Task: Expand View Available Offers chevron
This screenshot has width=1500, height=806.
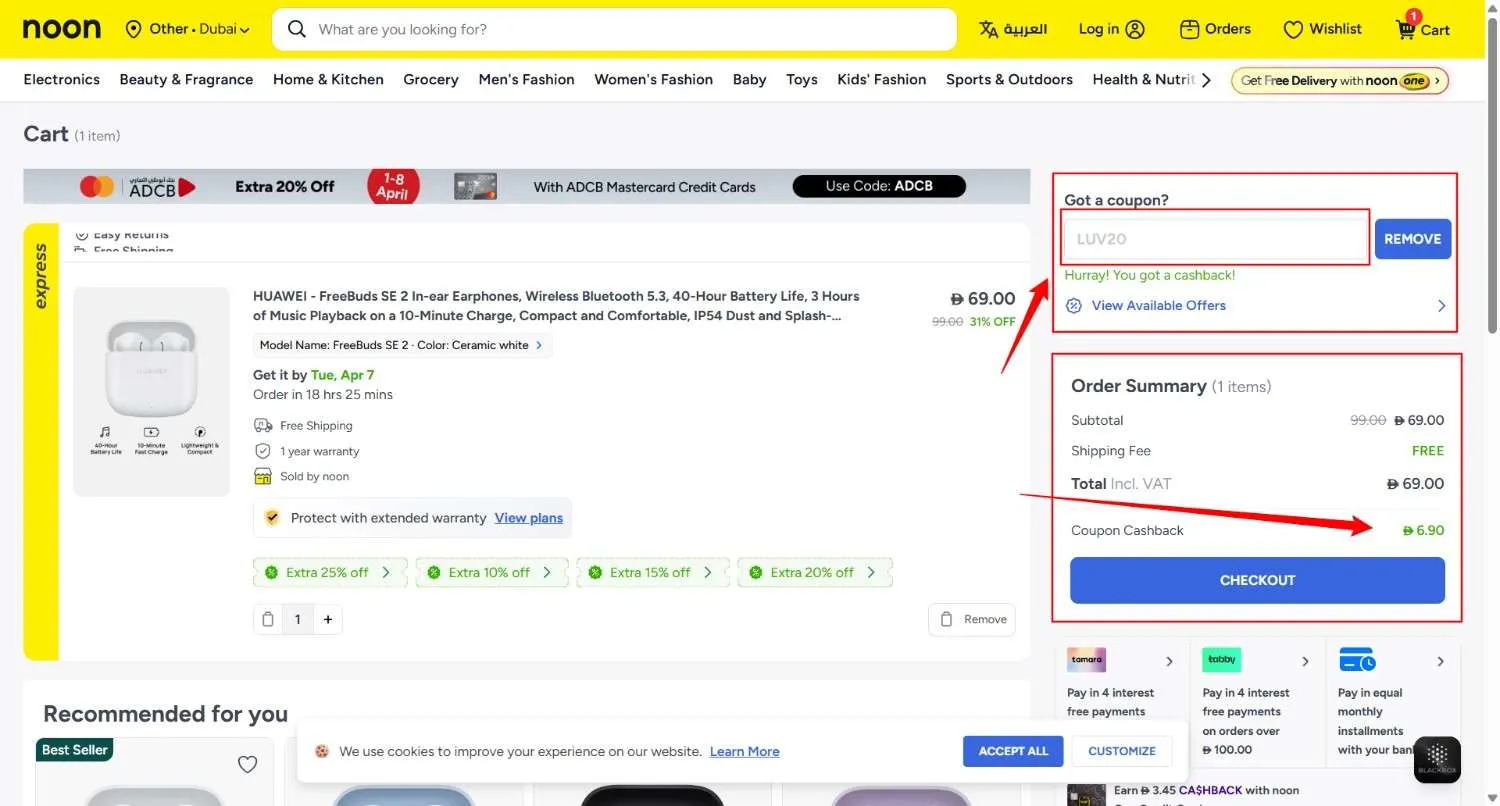Action: [x=1441, y=306]
